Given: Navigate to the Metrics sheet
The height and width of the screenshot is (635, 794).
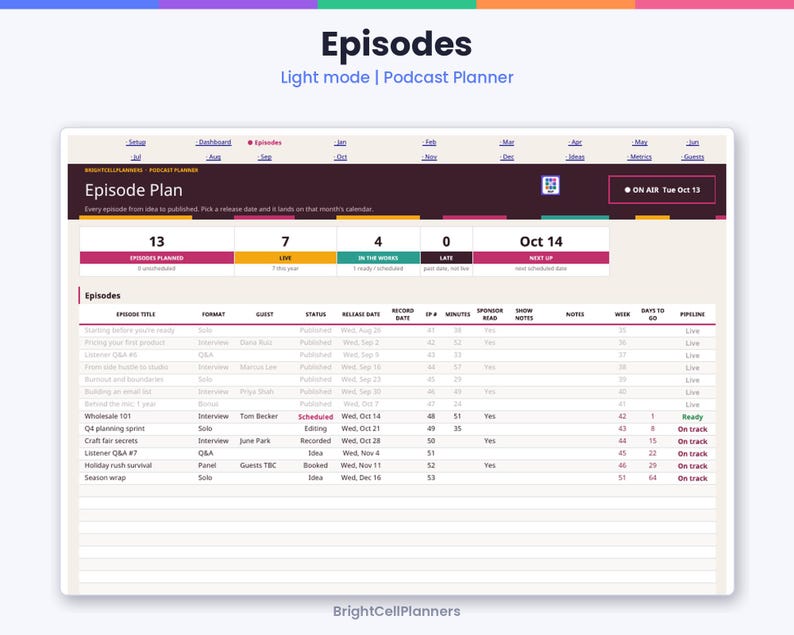Looking at the screenshot, I should click(x=640, y=157).
